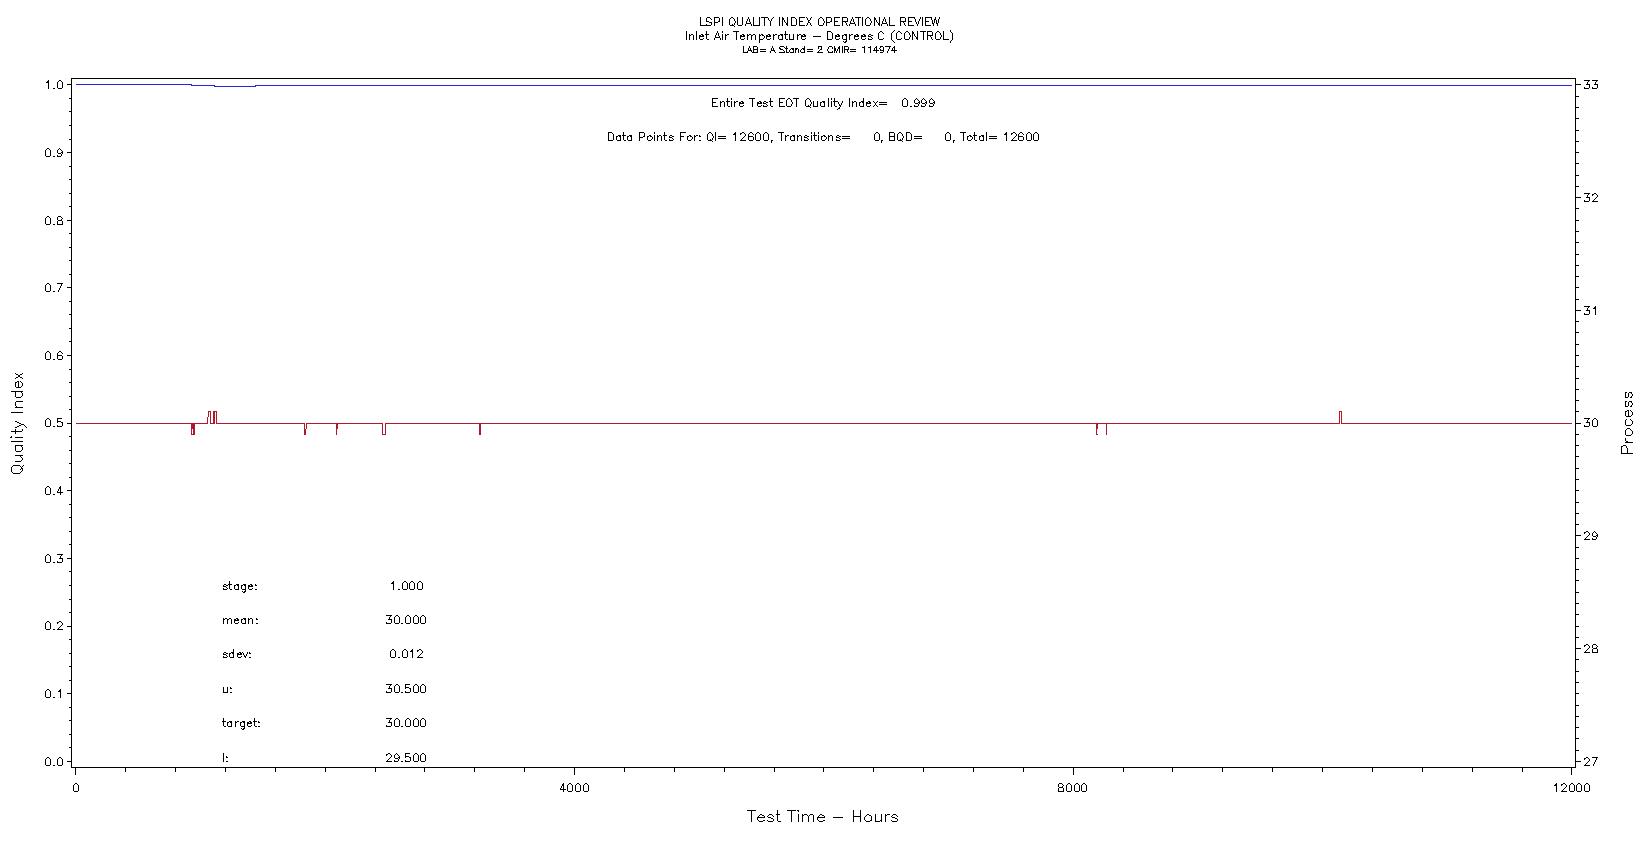Click the '27' right axis tick label
This screenshot has width=1648, height=845.
point(1590,762)
